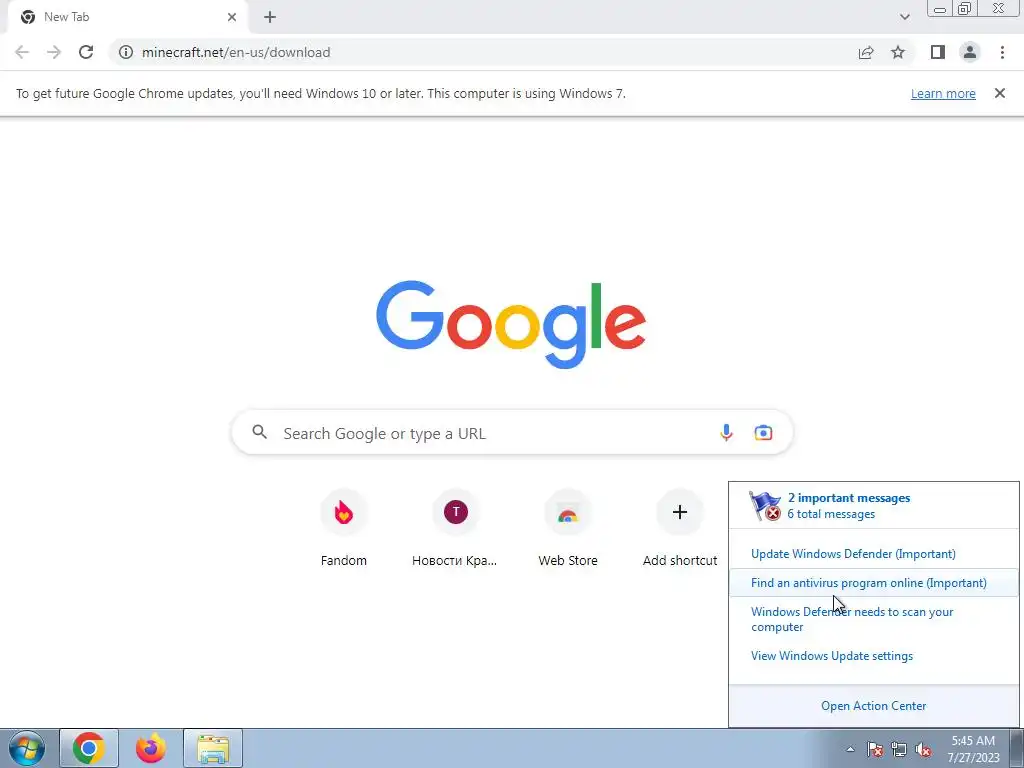Open the Chrome side panel icon

click(938, 52)
